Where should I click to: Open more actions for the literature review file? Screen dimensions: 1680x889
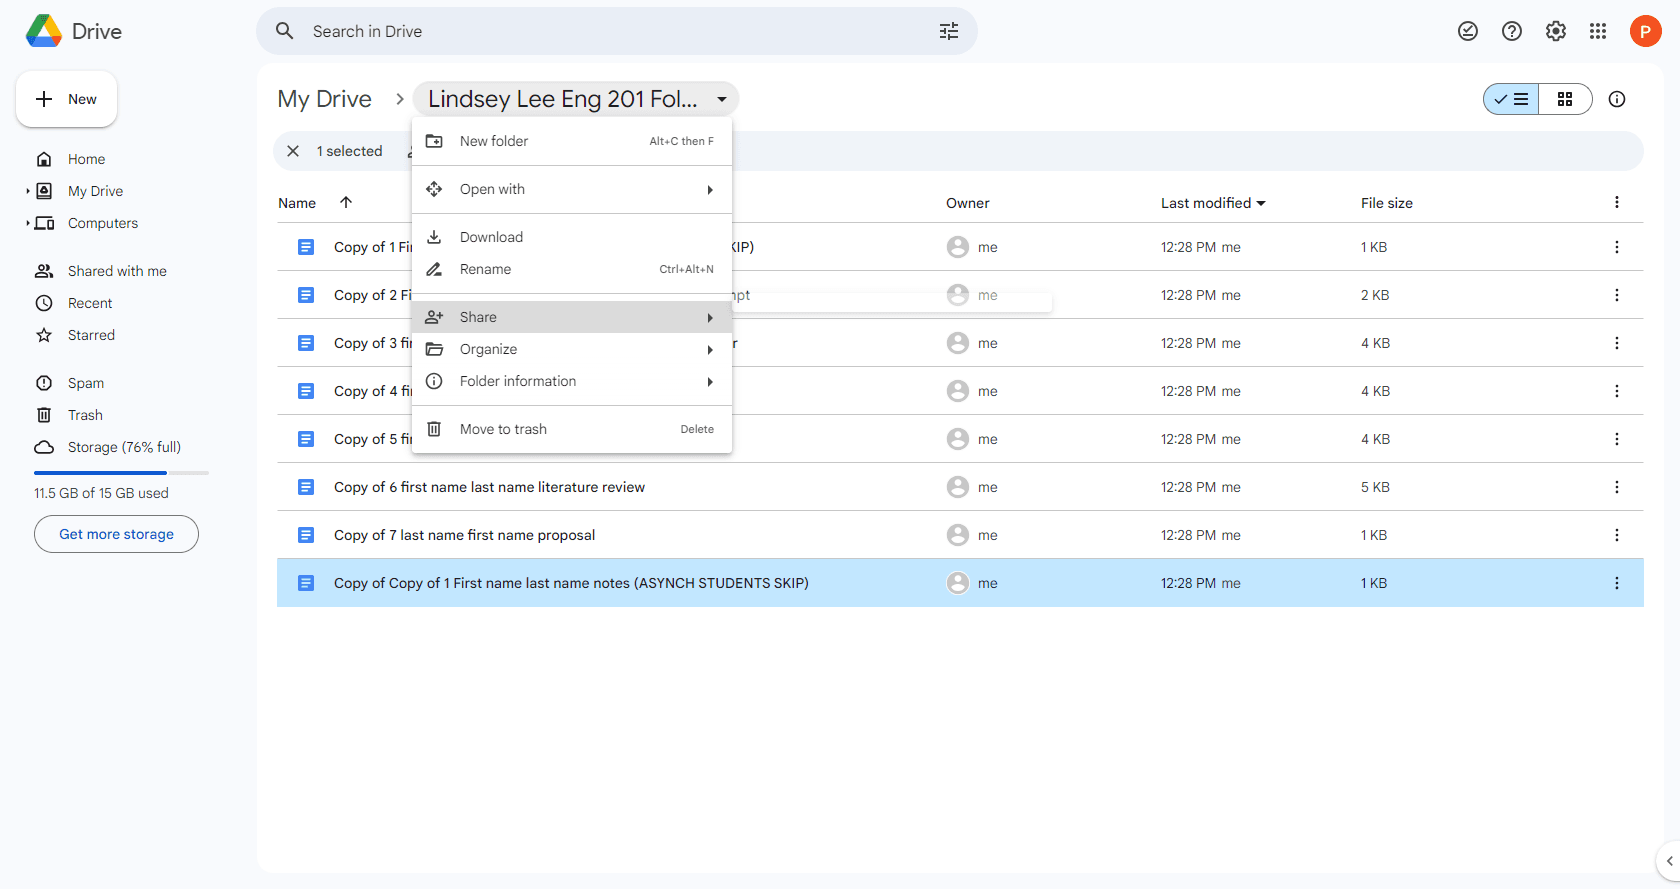(x=1617, y=487)
